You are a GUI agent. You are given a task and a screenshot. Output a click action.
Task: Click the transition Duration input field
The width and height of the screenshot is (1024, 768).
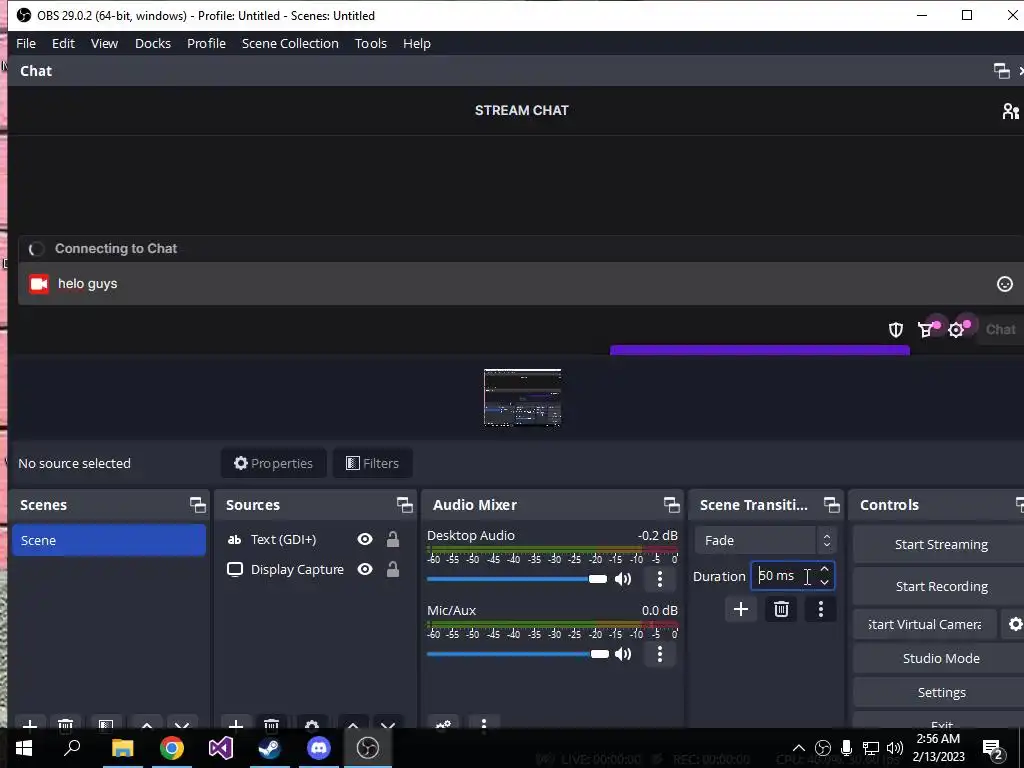coord(784,576)
